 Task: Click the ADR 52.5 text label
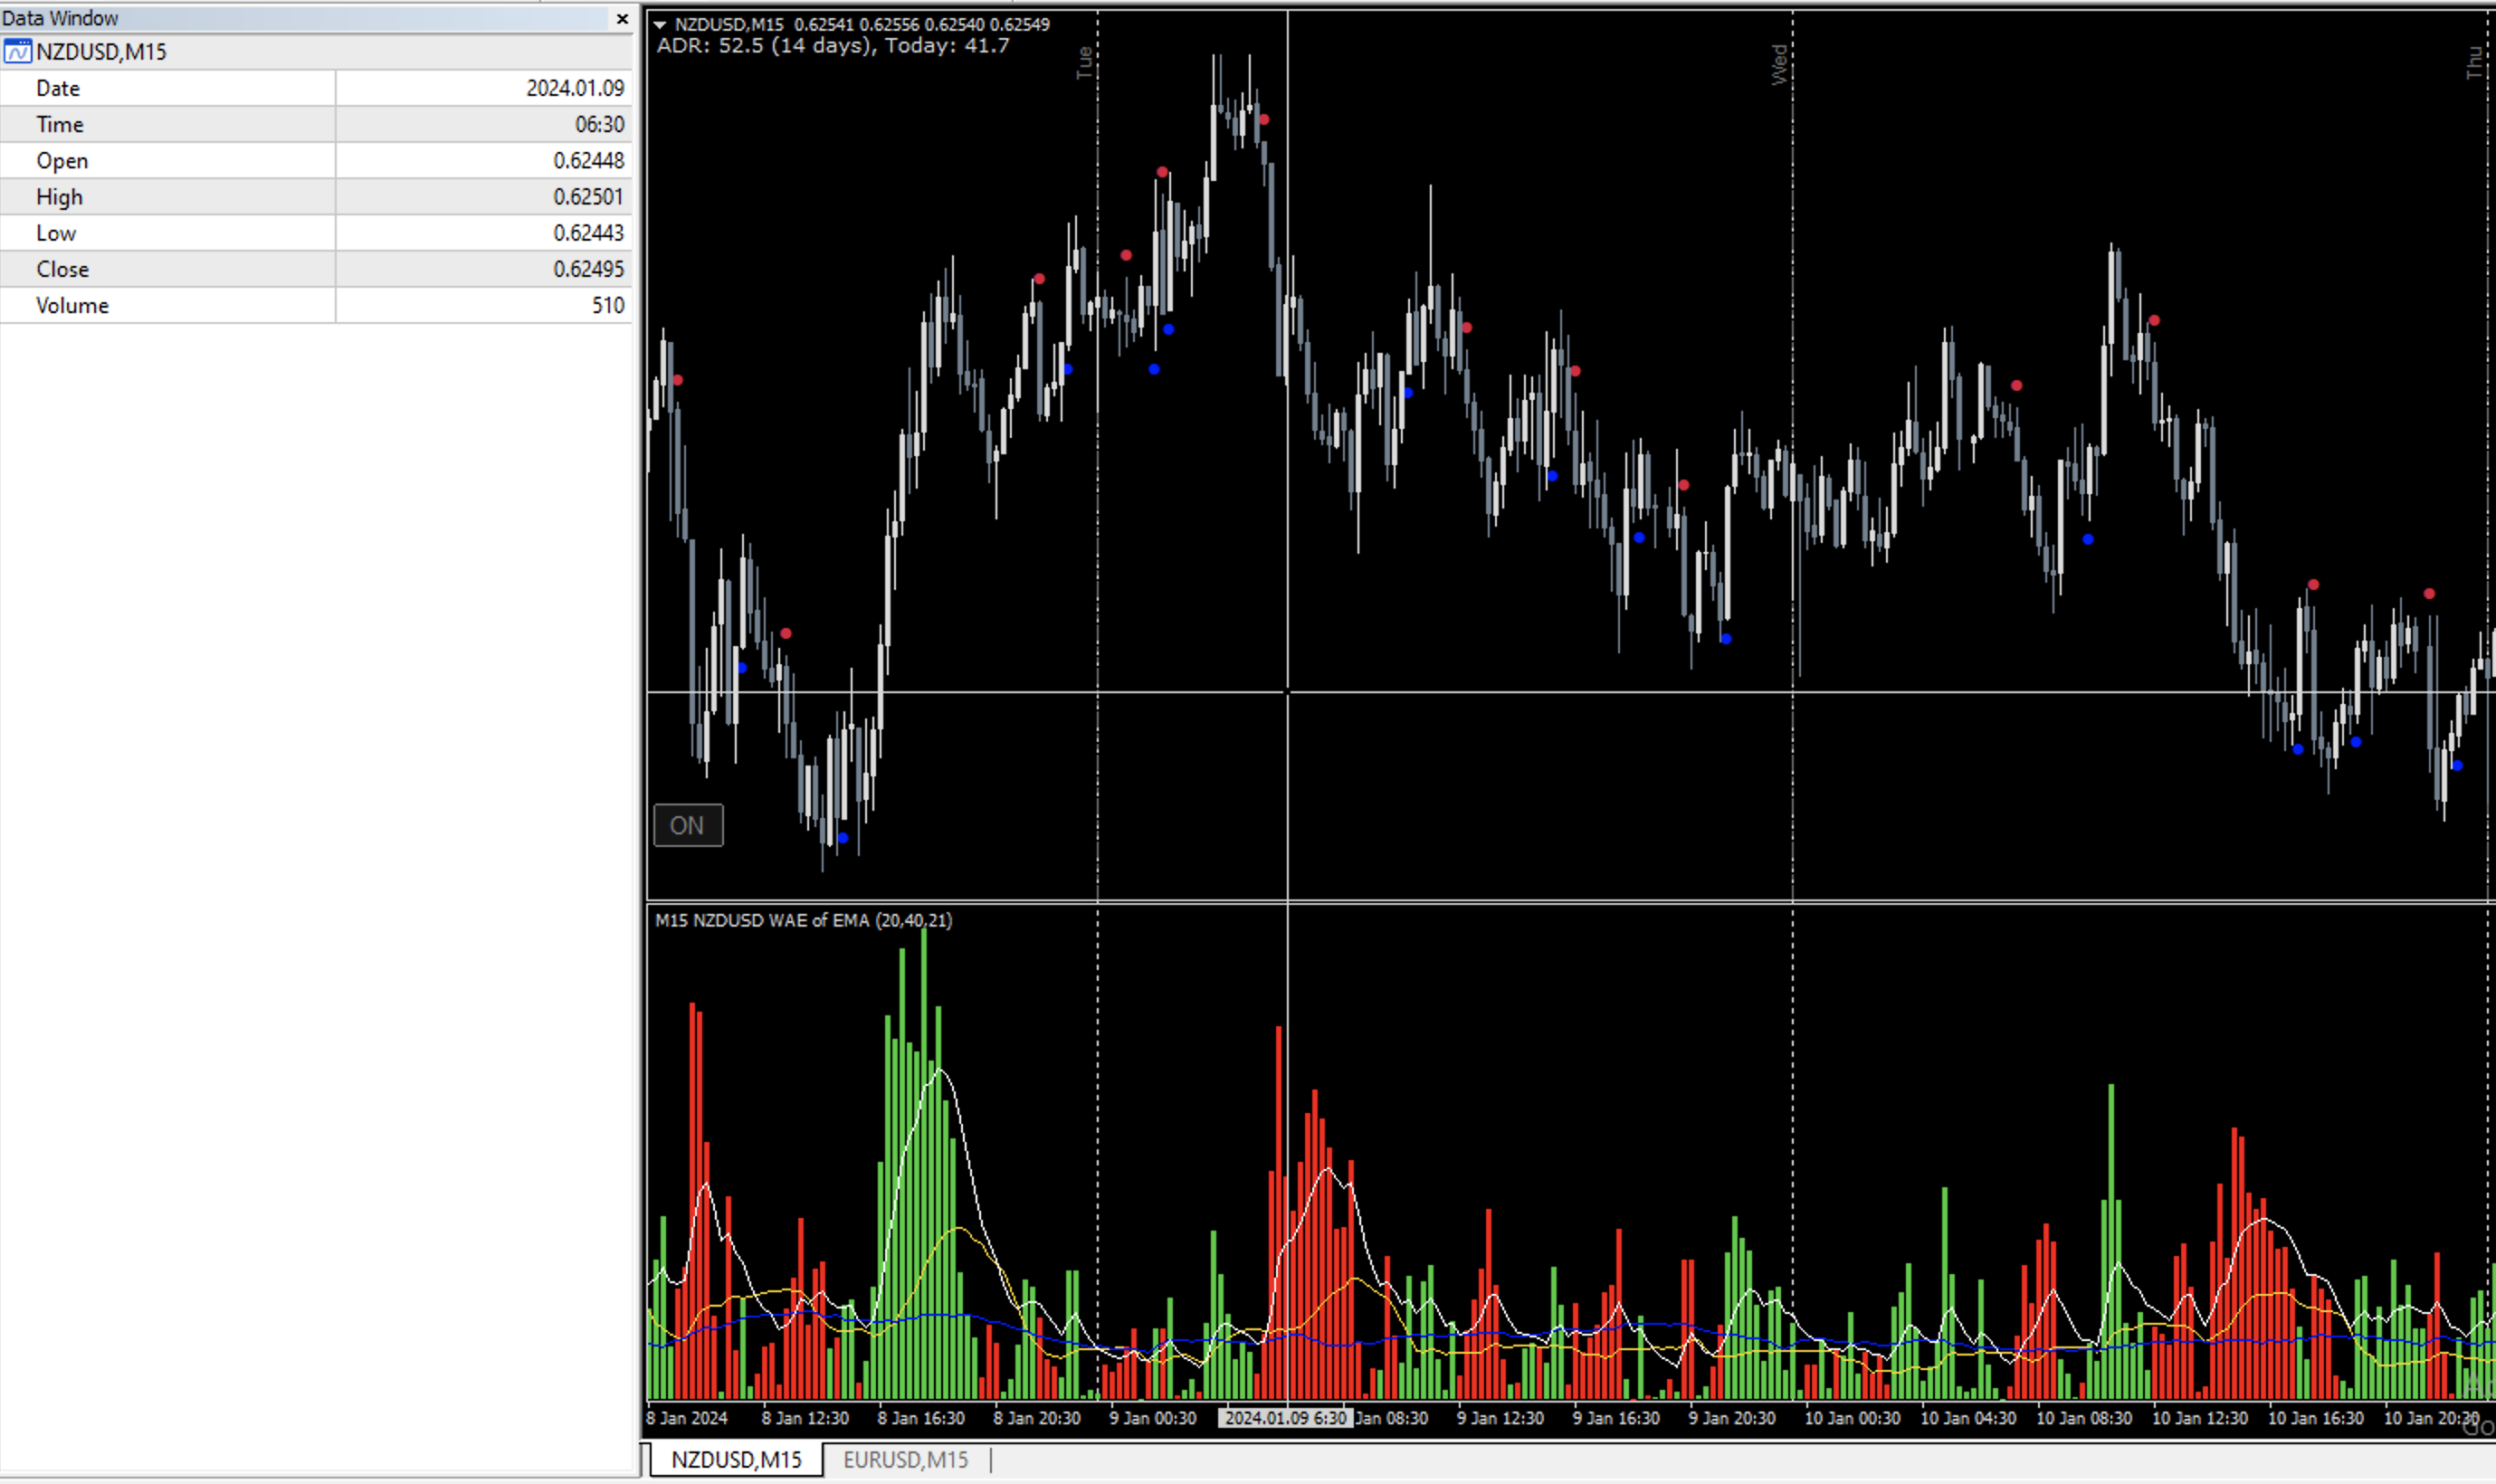point(832,46)
